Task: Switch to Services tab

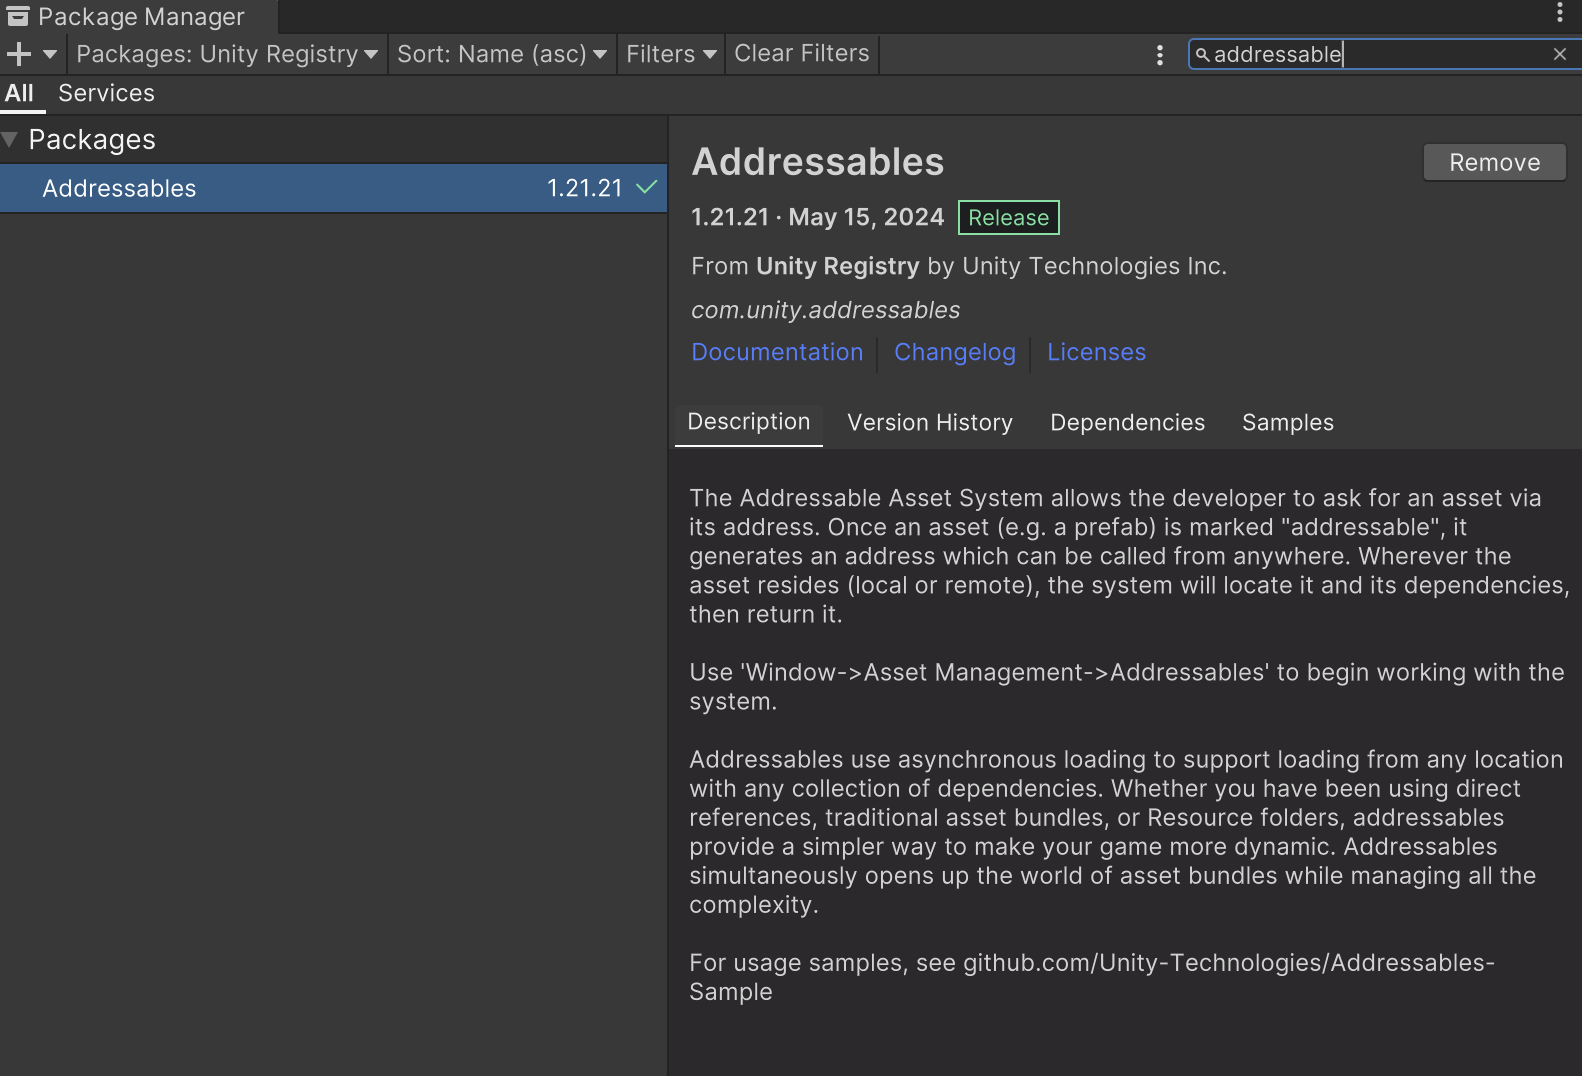Action: (x=107, y=94)
